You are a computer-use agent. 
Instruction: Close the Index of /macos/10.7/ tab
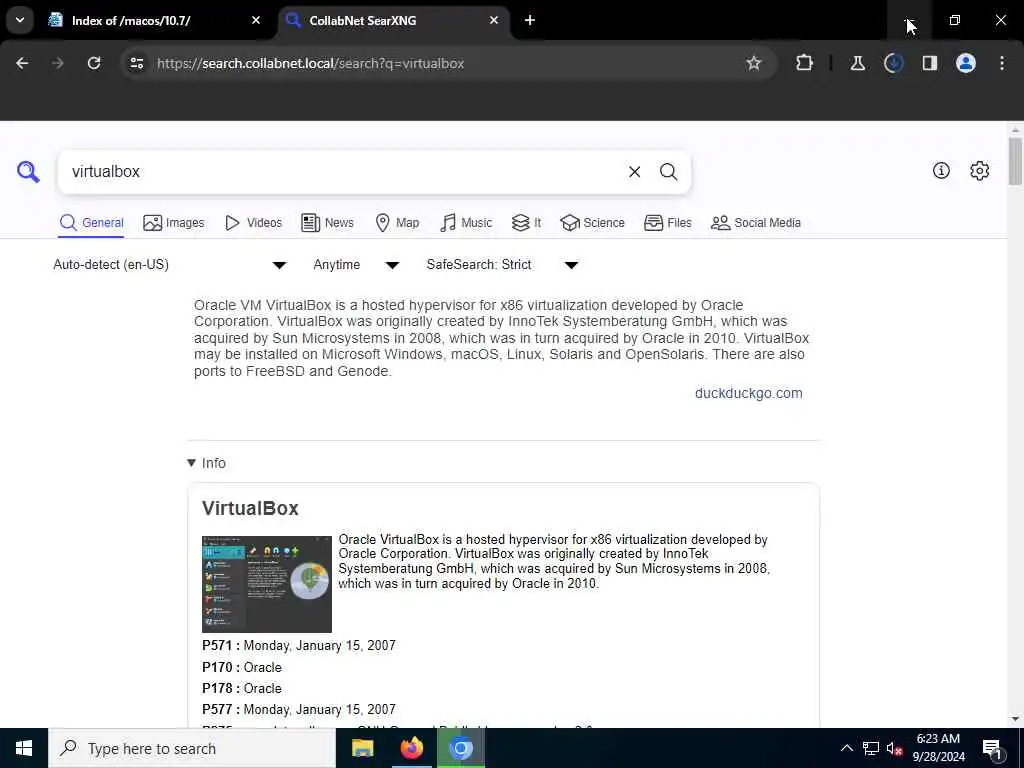(256, 20)
